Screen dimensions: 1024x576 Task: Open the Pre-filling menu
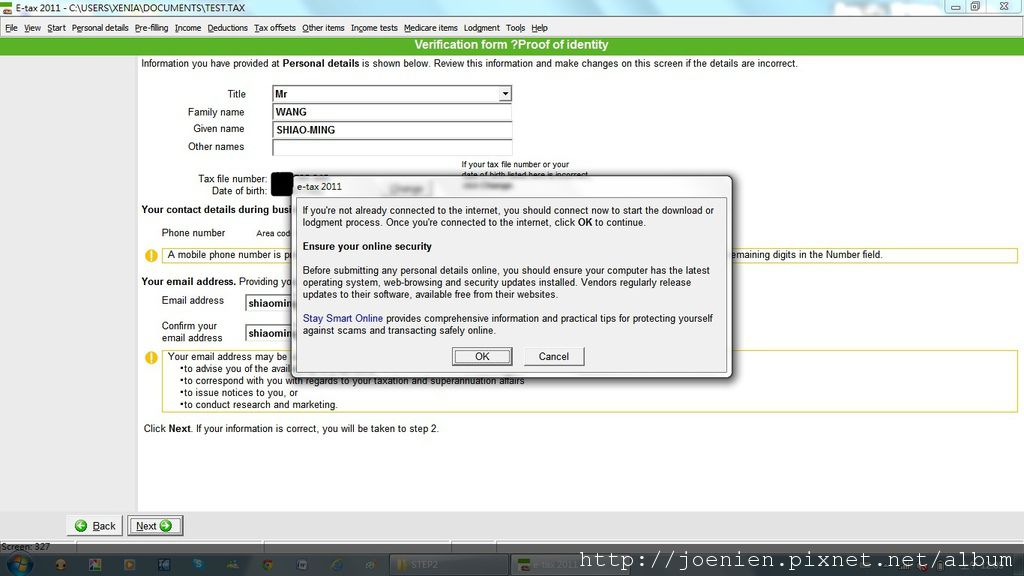[x=152, y=28]
